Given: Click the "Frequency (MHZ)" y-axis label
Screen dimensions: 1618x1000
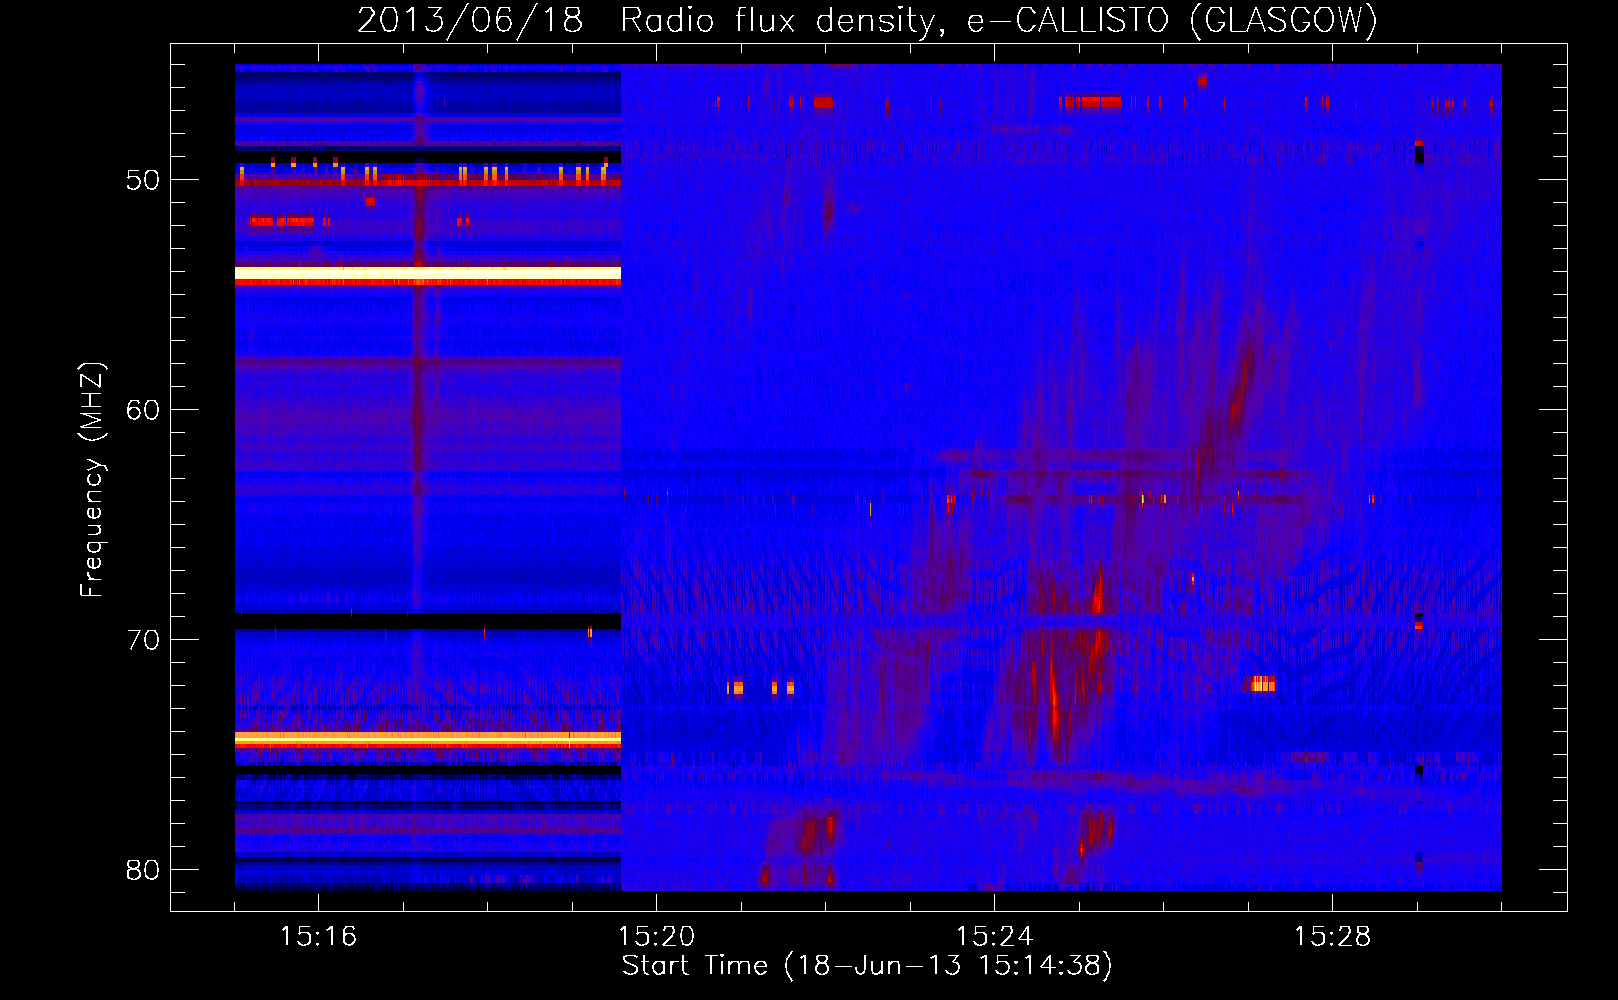Looking at the screenshot, I should [92, 479].
